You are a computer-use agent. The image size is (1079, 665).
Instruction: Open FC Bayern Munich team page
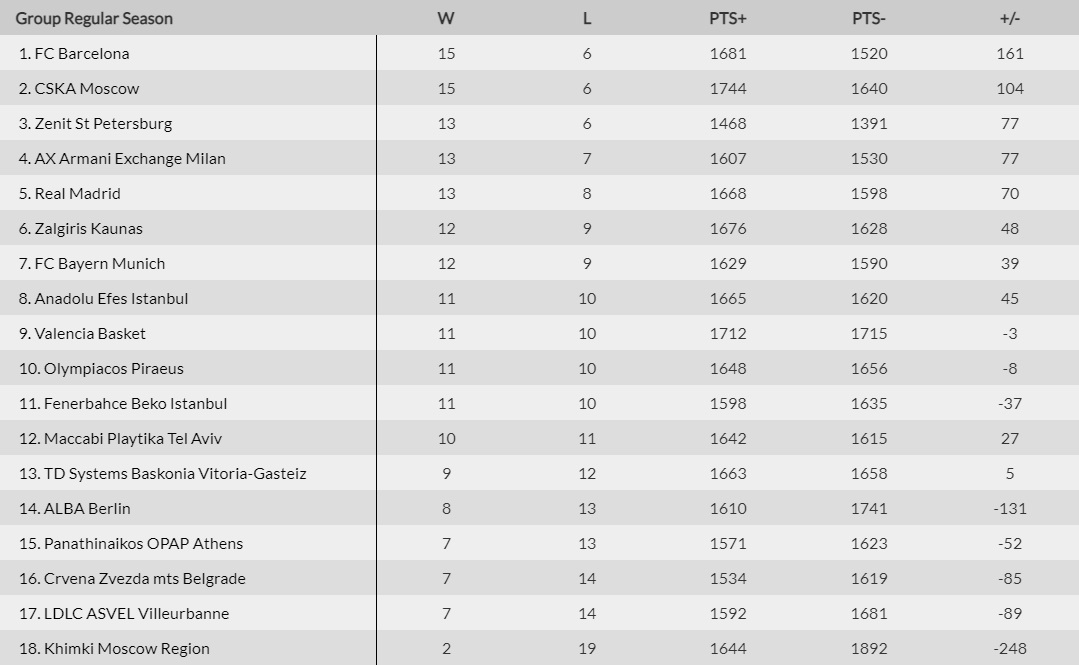tap(100, 264)
